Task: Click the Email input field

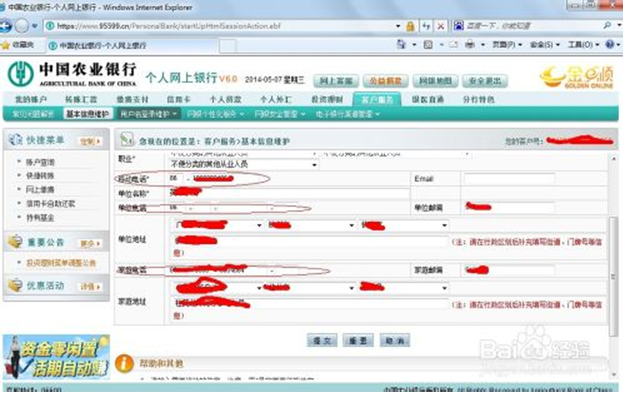Action: coord(509,179)
